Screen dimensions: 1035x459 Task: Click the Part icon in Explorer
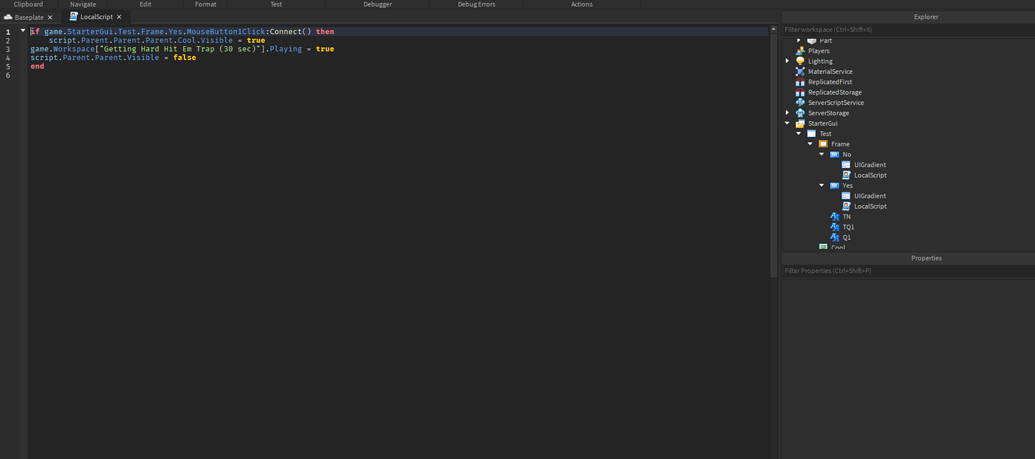[811, 41]
